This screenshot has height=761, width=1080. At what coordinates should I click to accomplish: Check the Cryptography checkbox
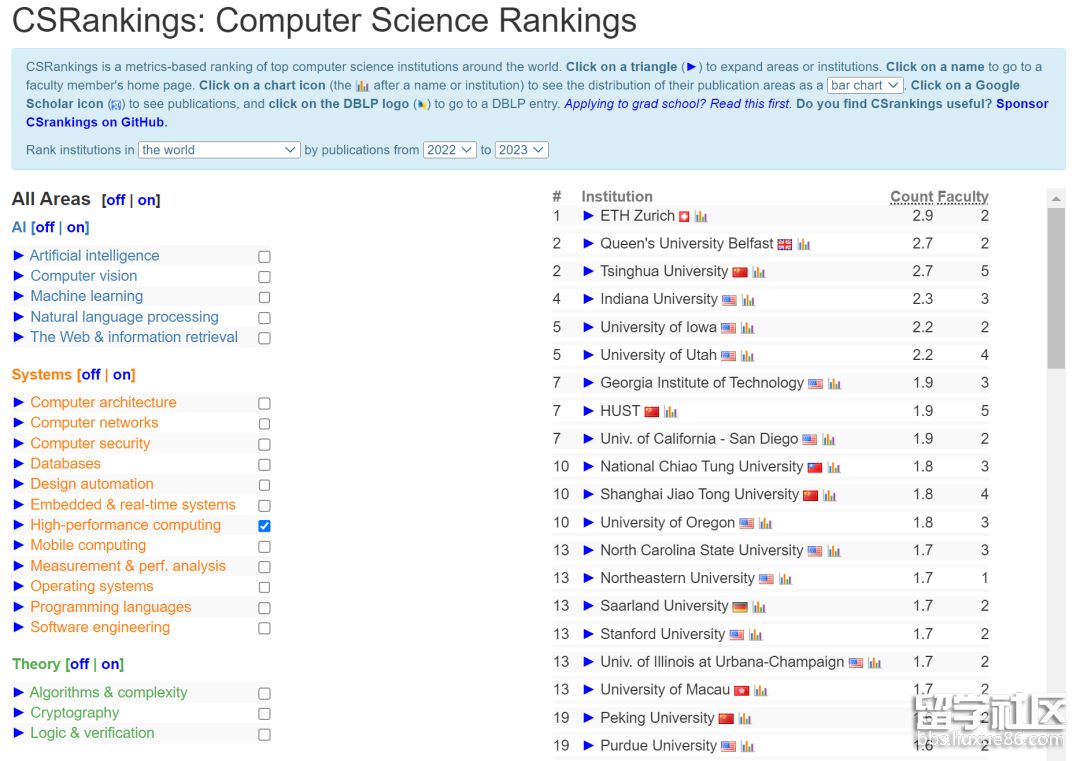pos(264,714)
